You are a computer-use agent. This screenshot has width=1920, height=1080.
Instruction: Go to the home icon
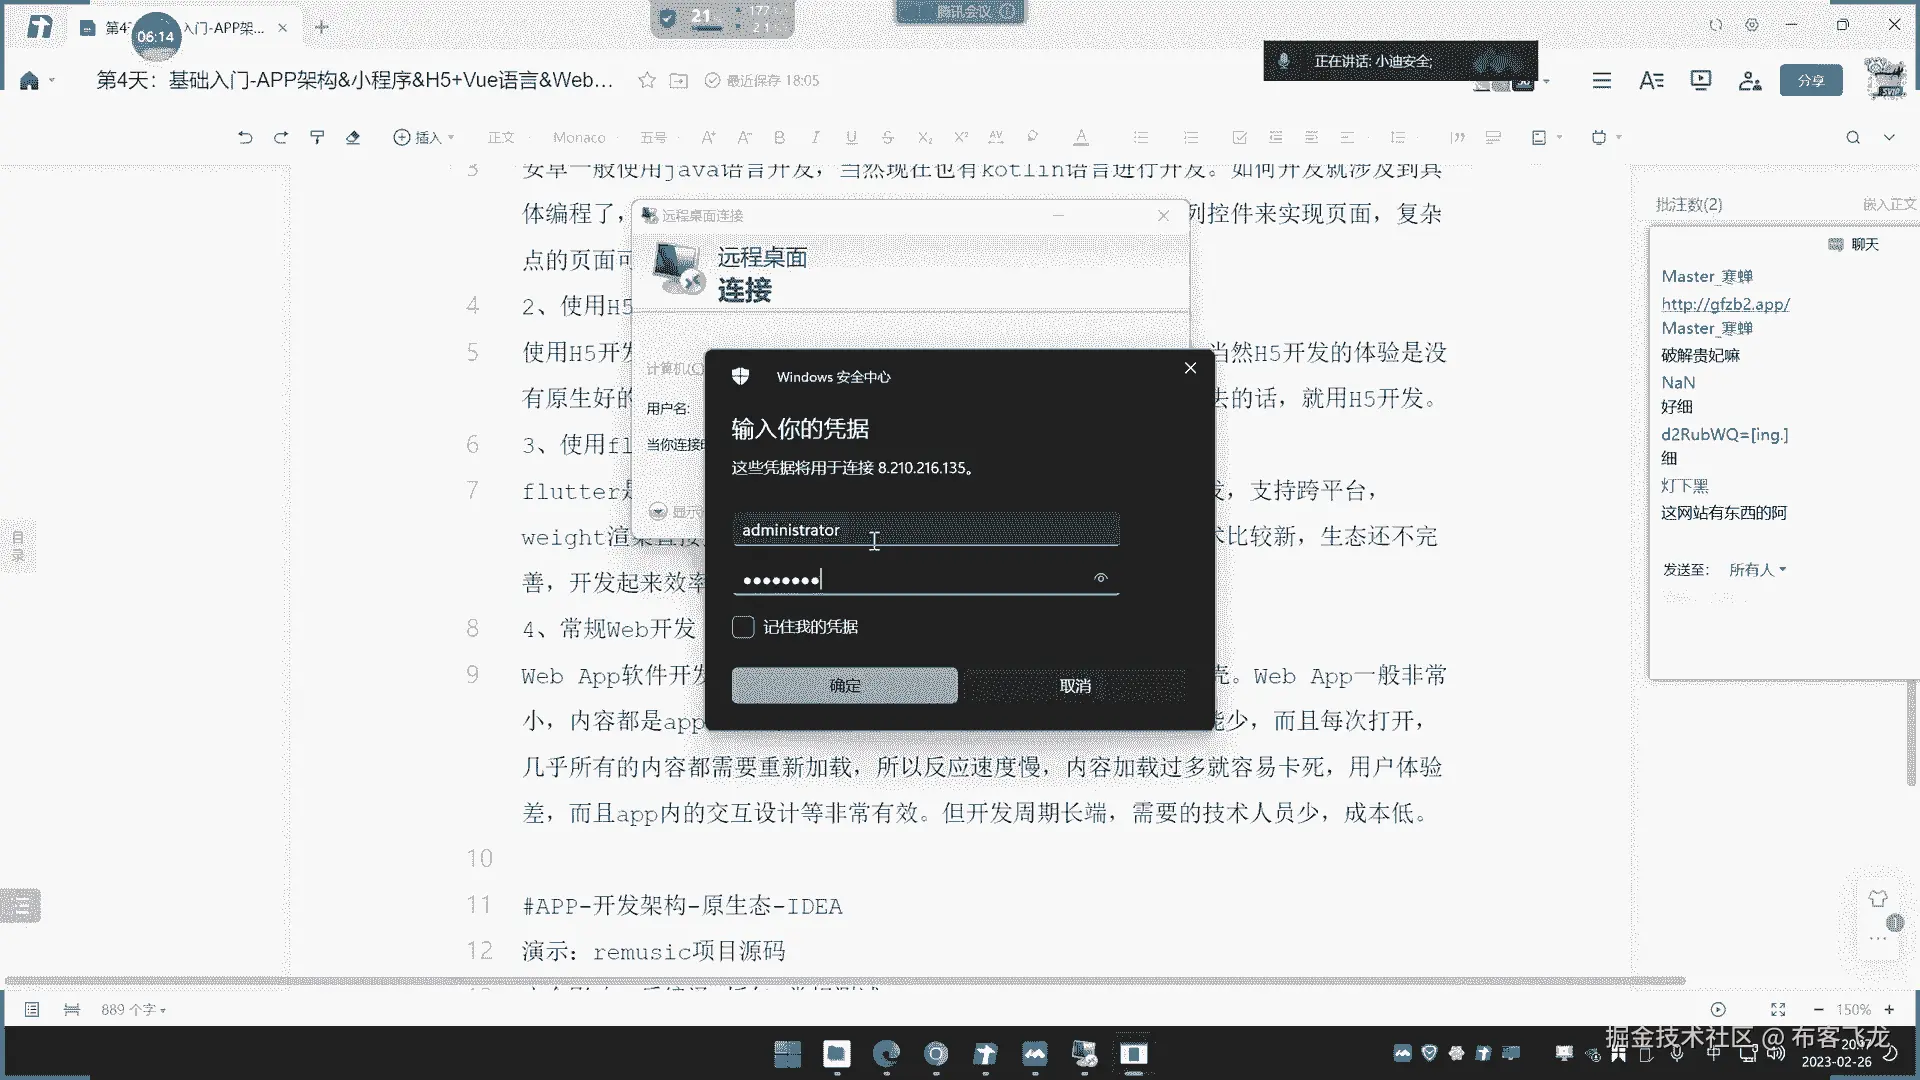(29, 81)
